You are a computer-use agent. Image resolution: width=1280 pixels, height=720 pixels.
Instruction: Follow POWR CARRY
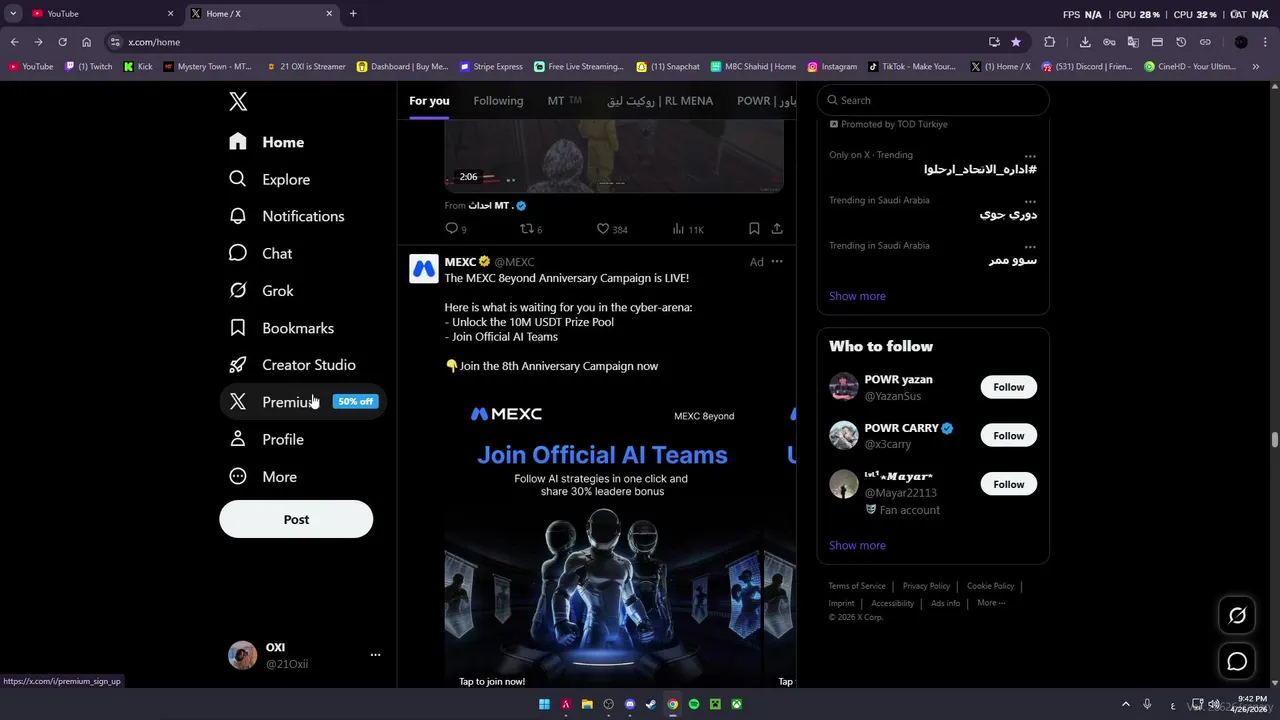point(1008,436)
